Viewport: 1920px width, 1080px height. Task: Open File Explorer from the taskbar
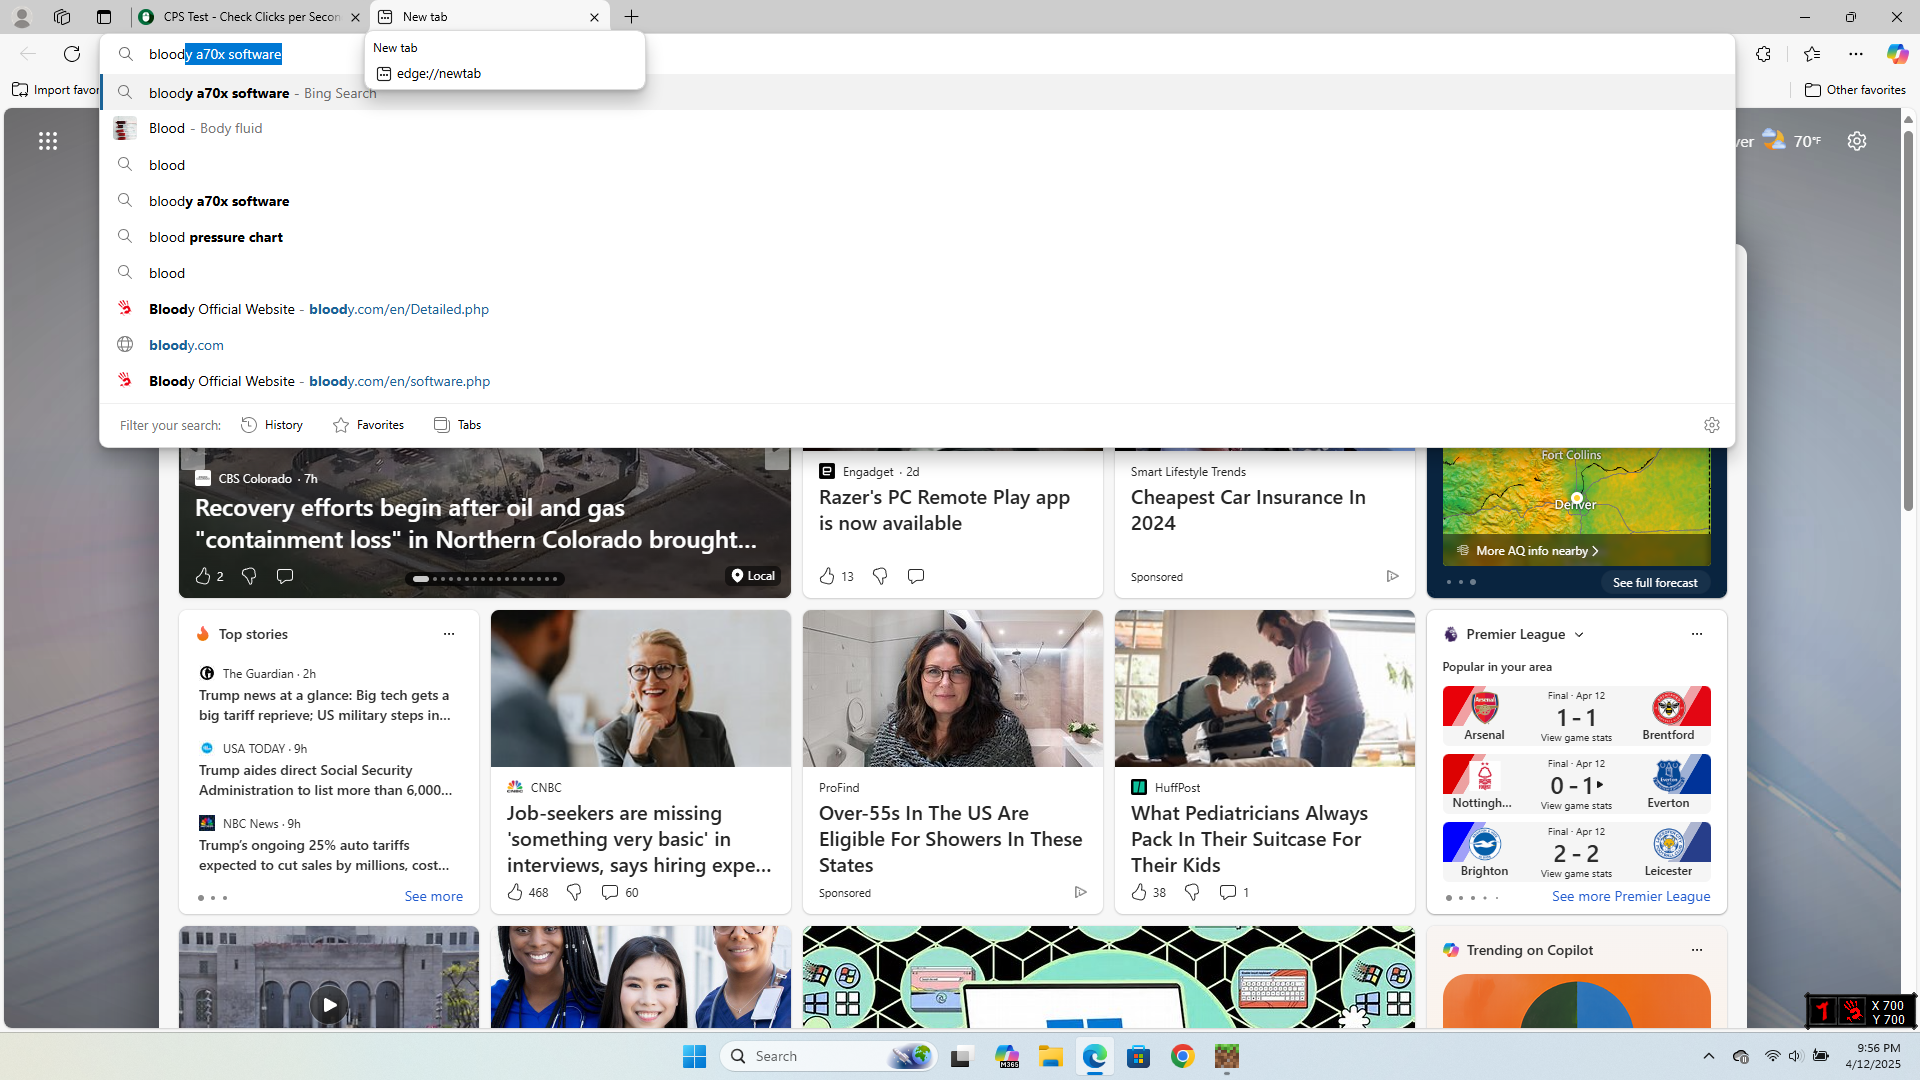point(1051,1056)
